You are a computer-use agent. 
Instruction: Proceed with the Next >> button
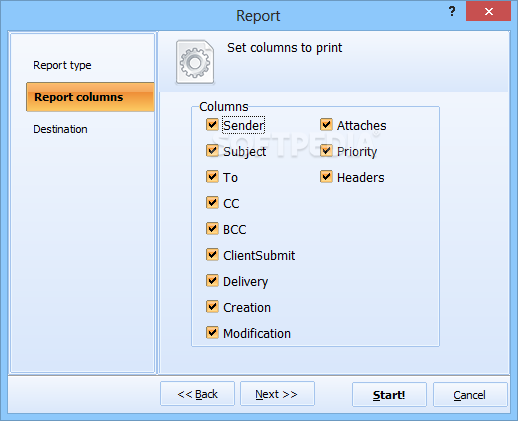[277, 394]
